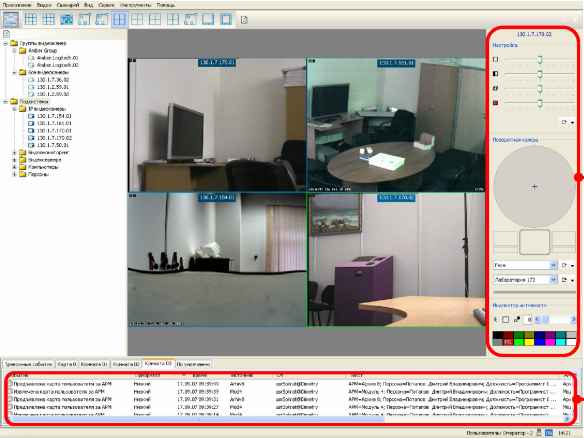Click the center button below the PTZ circle
584x438 pixels.
click(x=534, y=242)
